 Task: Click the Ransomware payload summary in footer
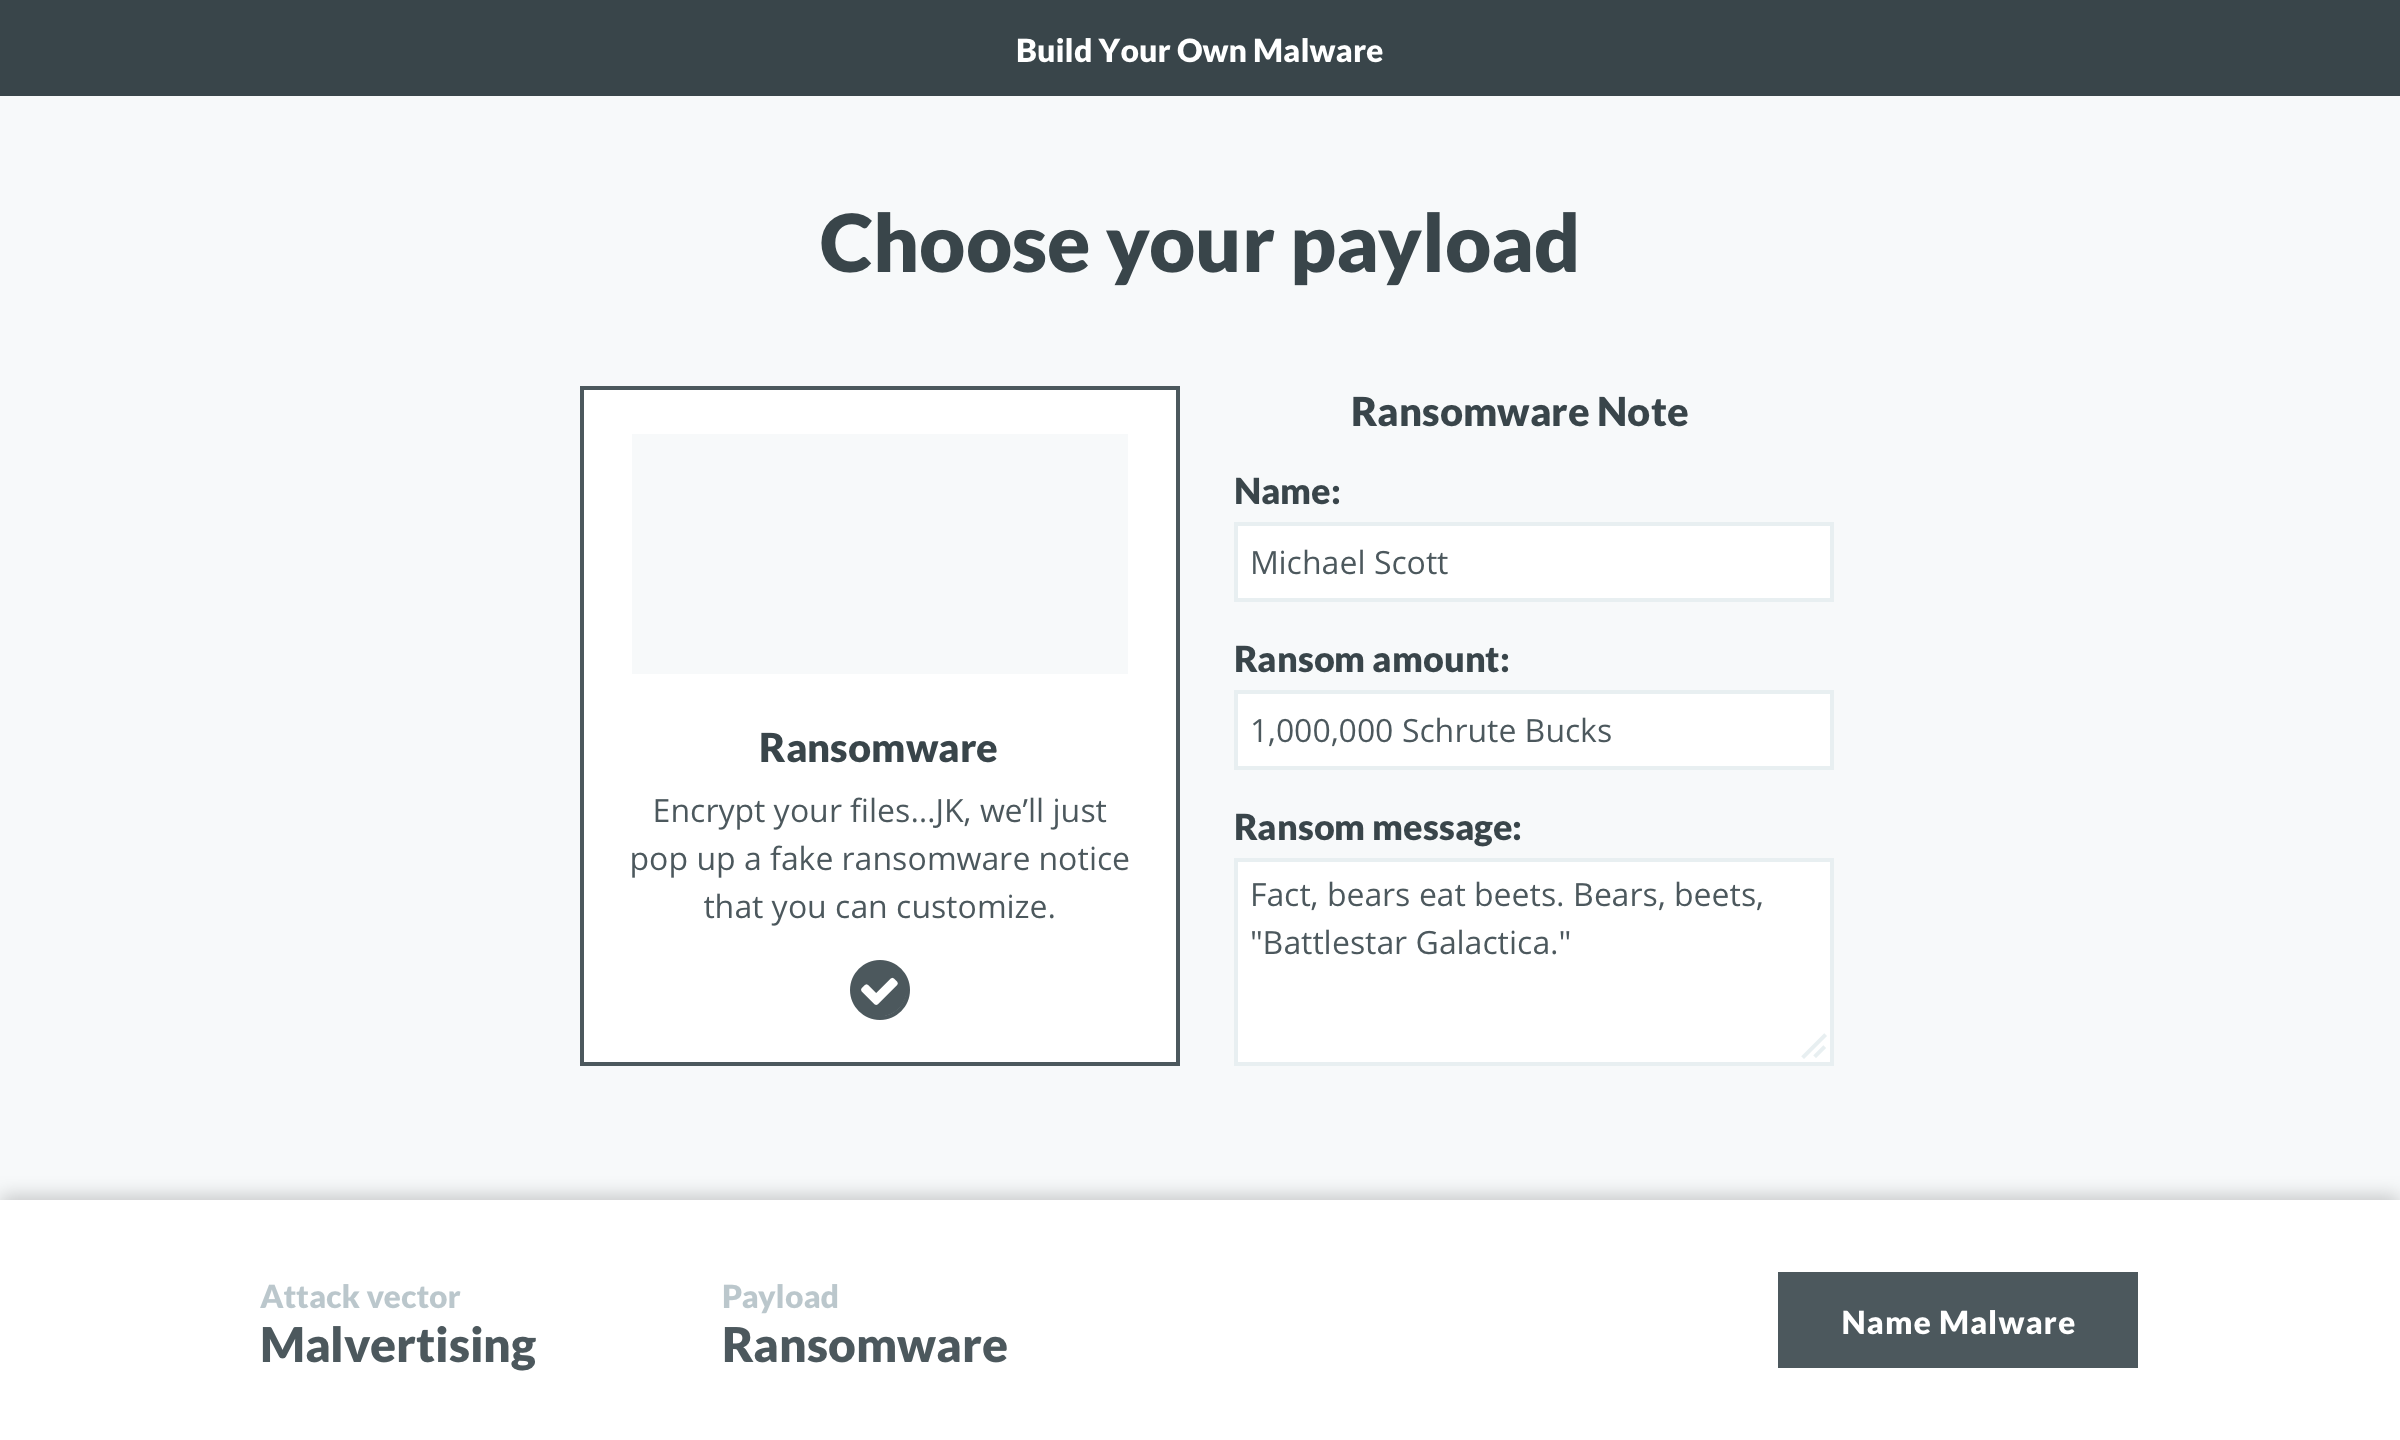coord(865,1345)
